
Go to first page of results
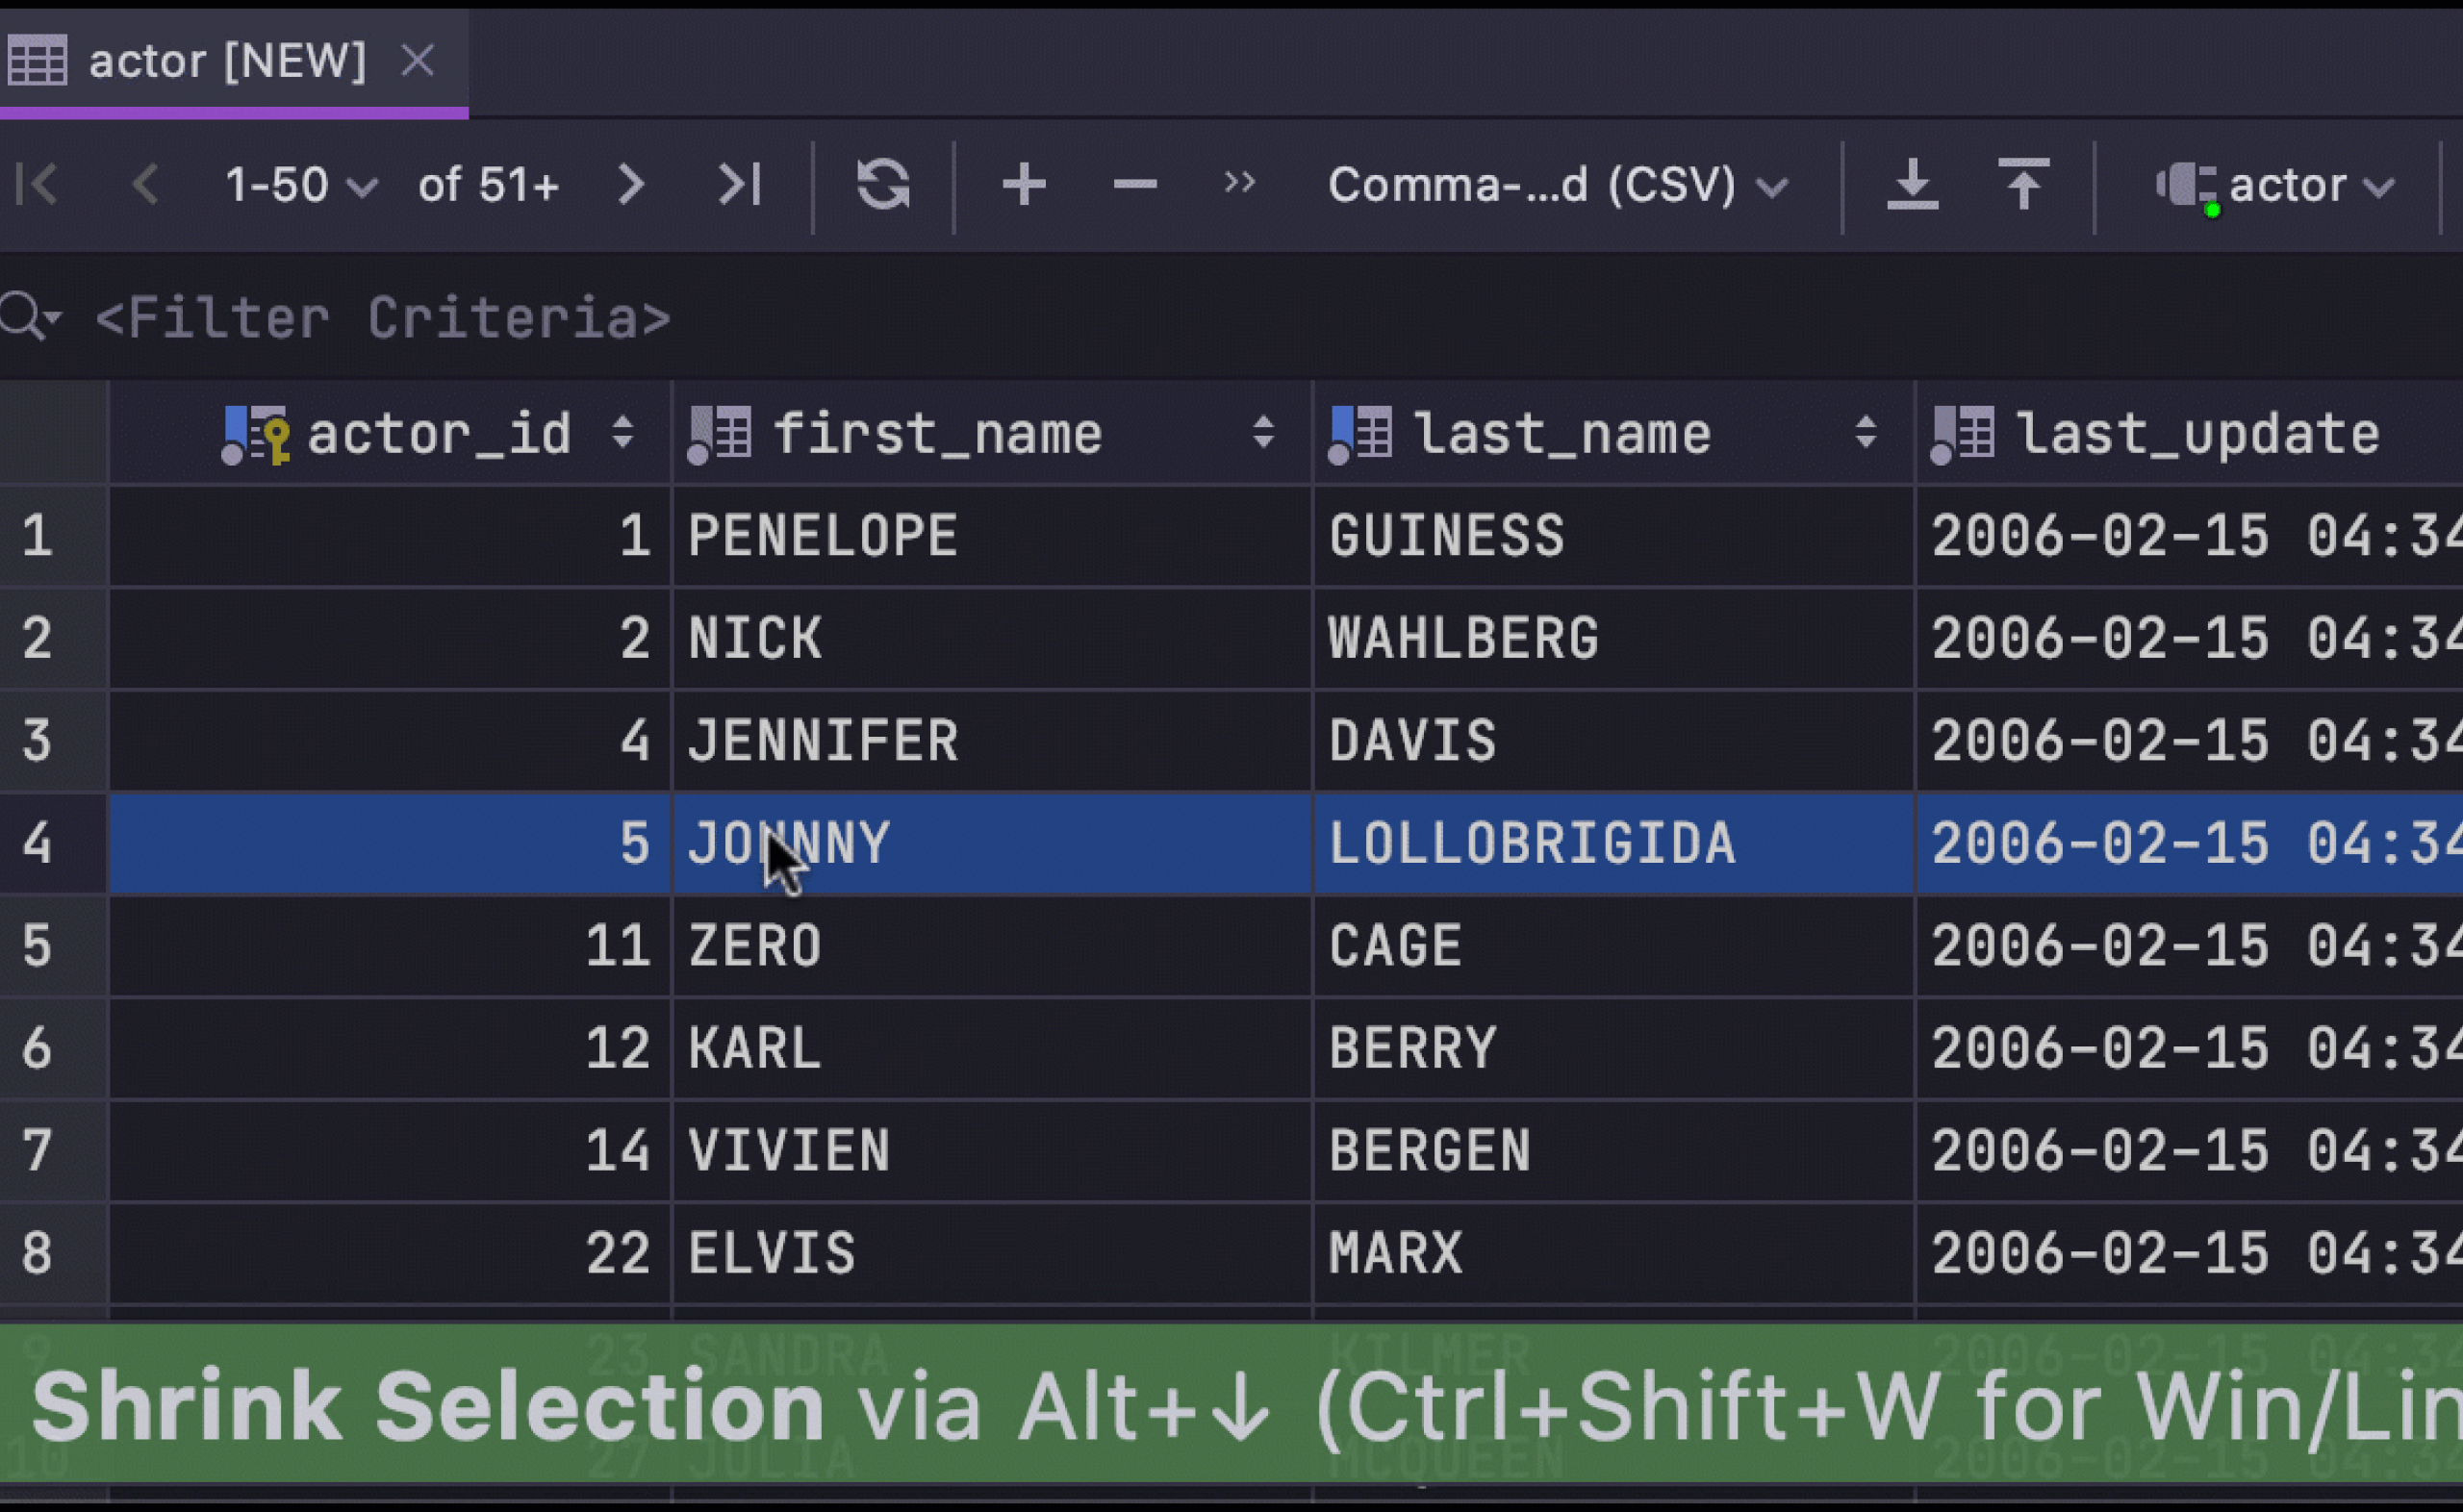pos(38,185)
